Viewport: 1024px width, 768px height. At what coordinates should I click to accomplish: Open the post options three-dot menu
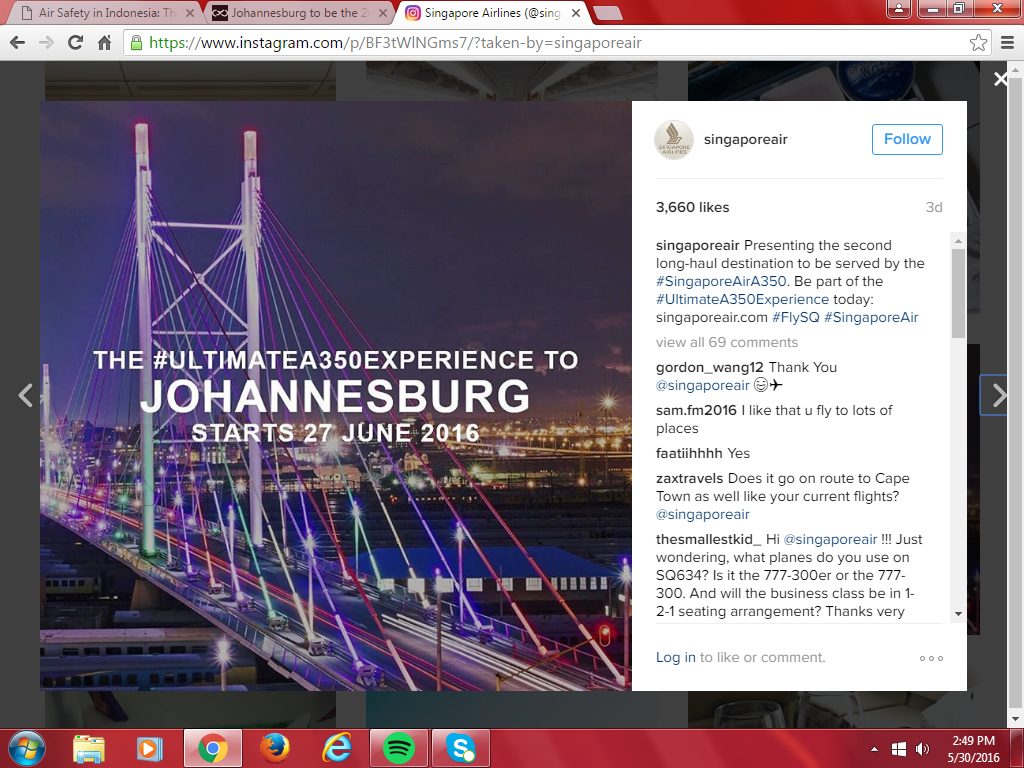pyautogui.click(x=931, y=658)
